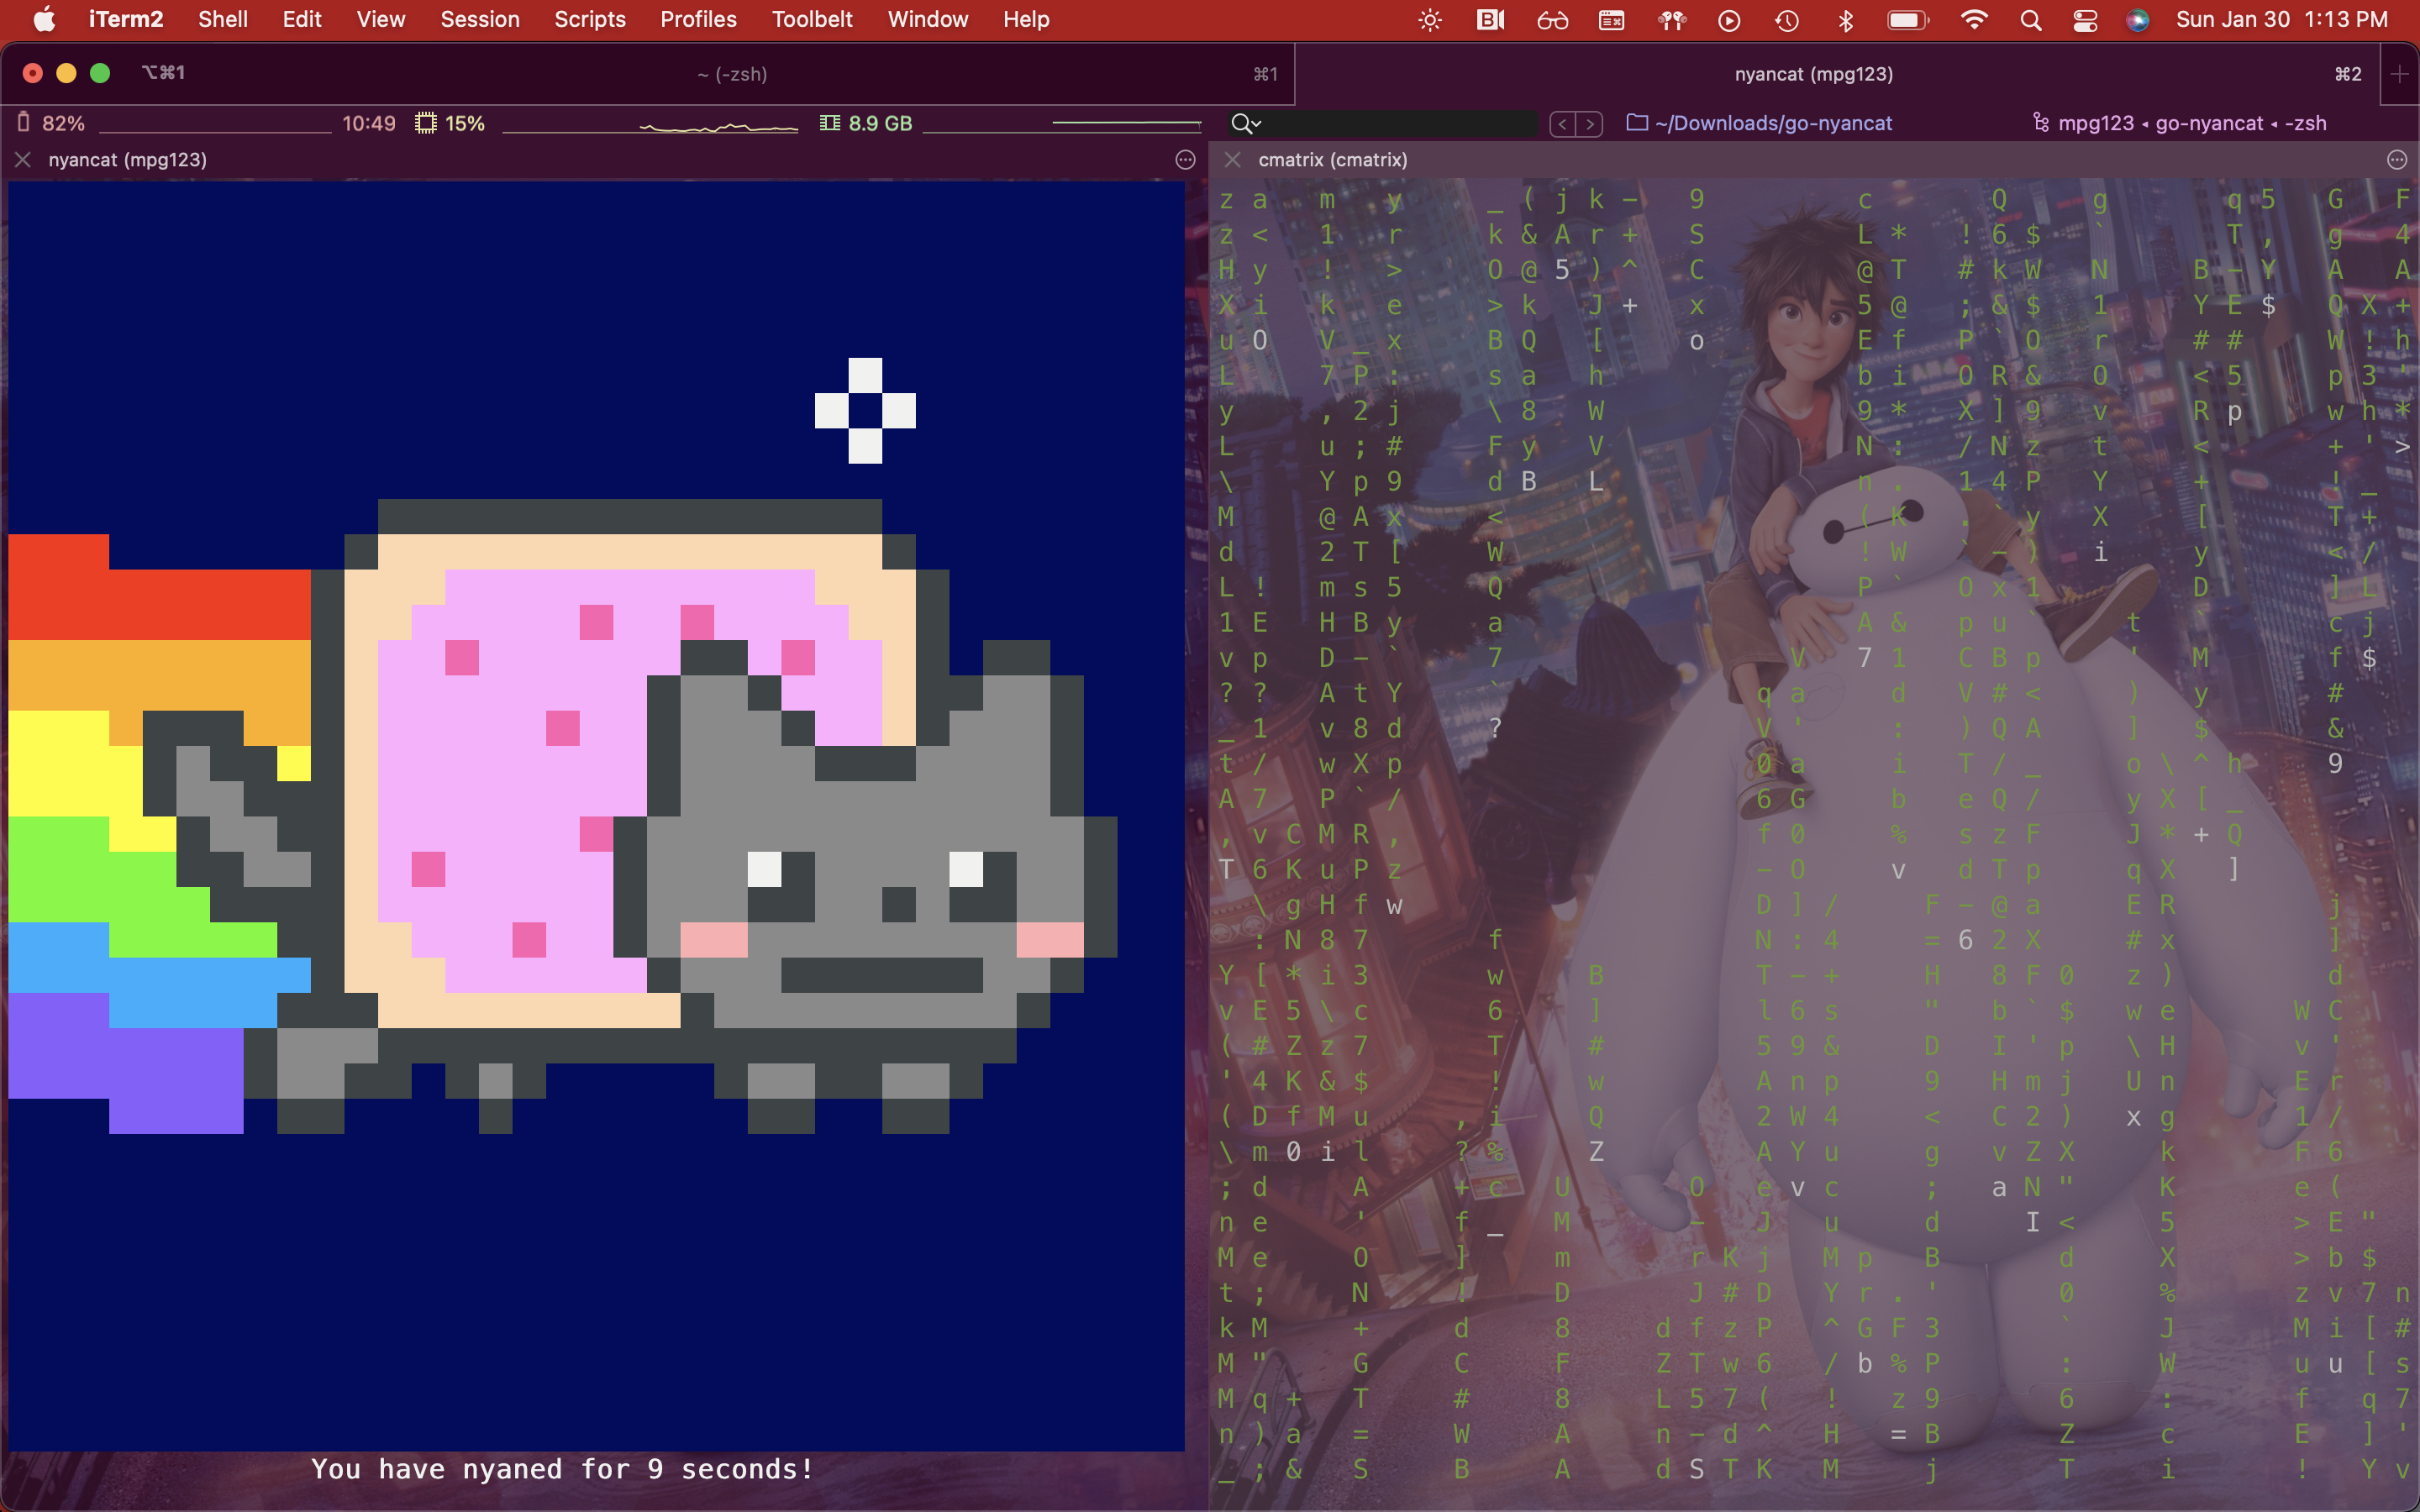The height and width of the screenshot is (1512, 2420).
Task: Close the nyancat (mpg123) pane
Action: coord(23,160)
